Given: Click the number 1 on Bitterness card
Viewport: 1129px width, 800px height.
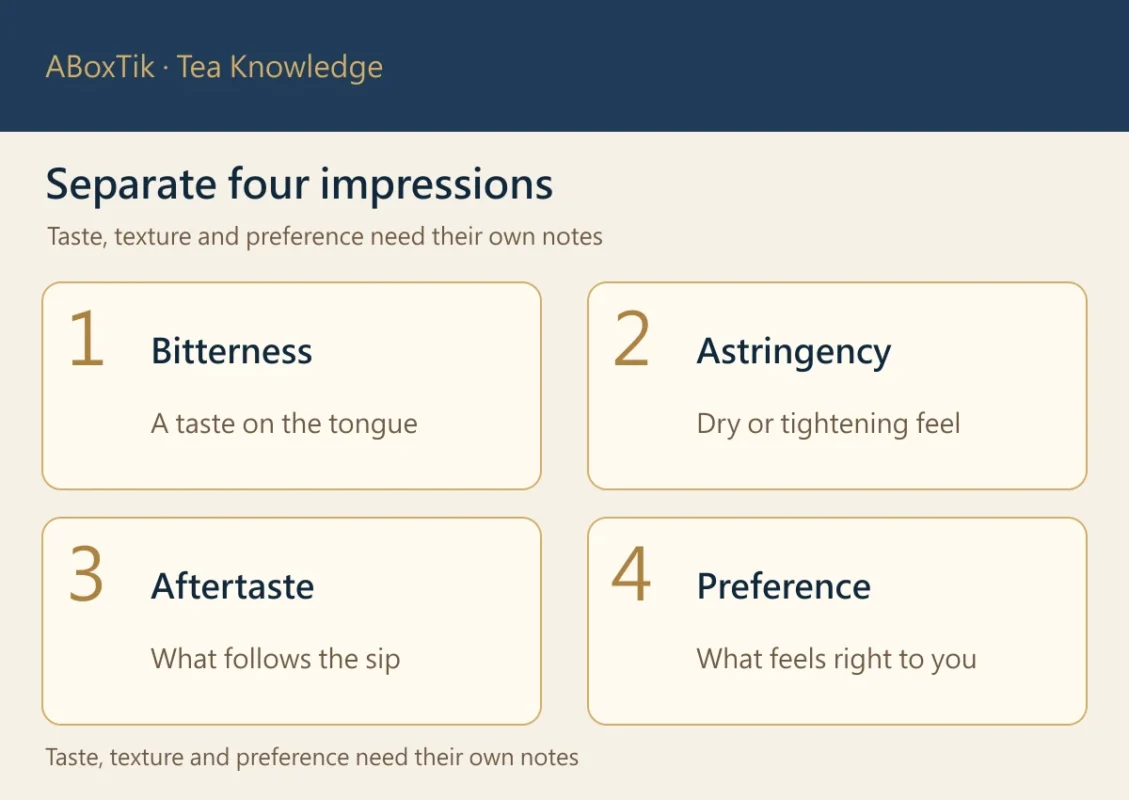Looking at the screenshot, I should point(86,338).
